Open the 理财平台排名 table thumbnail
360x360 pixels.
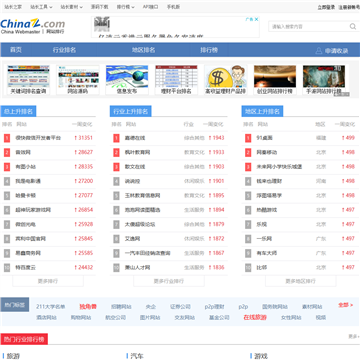tap(176, 80)
